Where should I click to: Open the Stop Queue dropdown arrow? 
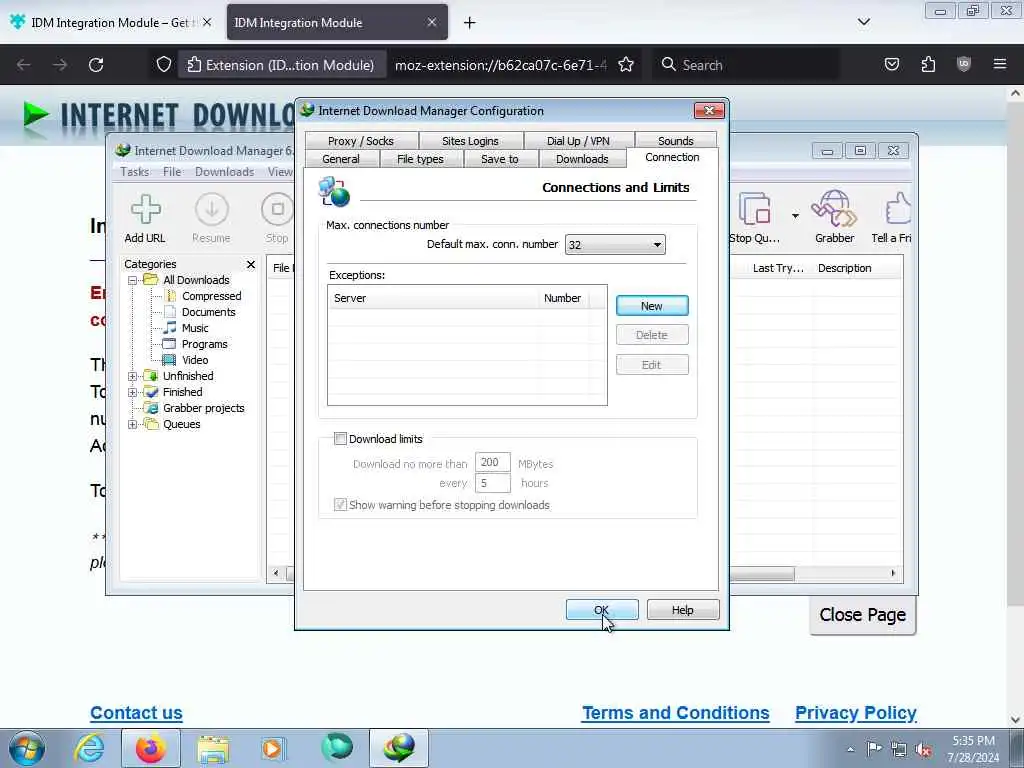point(795,216)
